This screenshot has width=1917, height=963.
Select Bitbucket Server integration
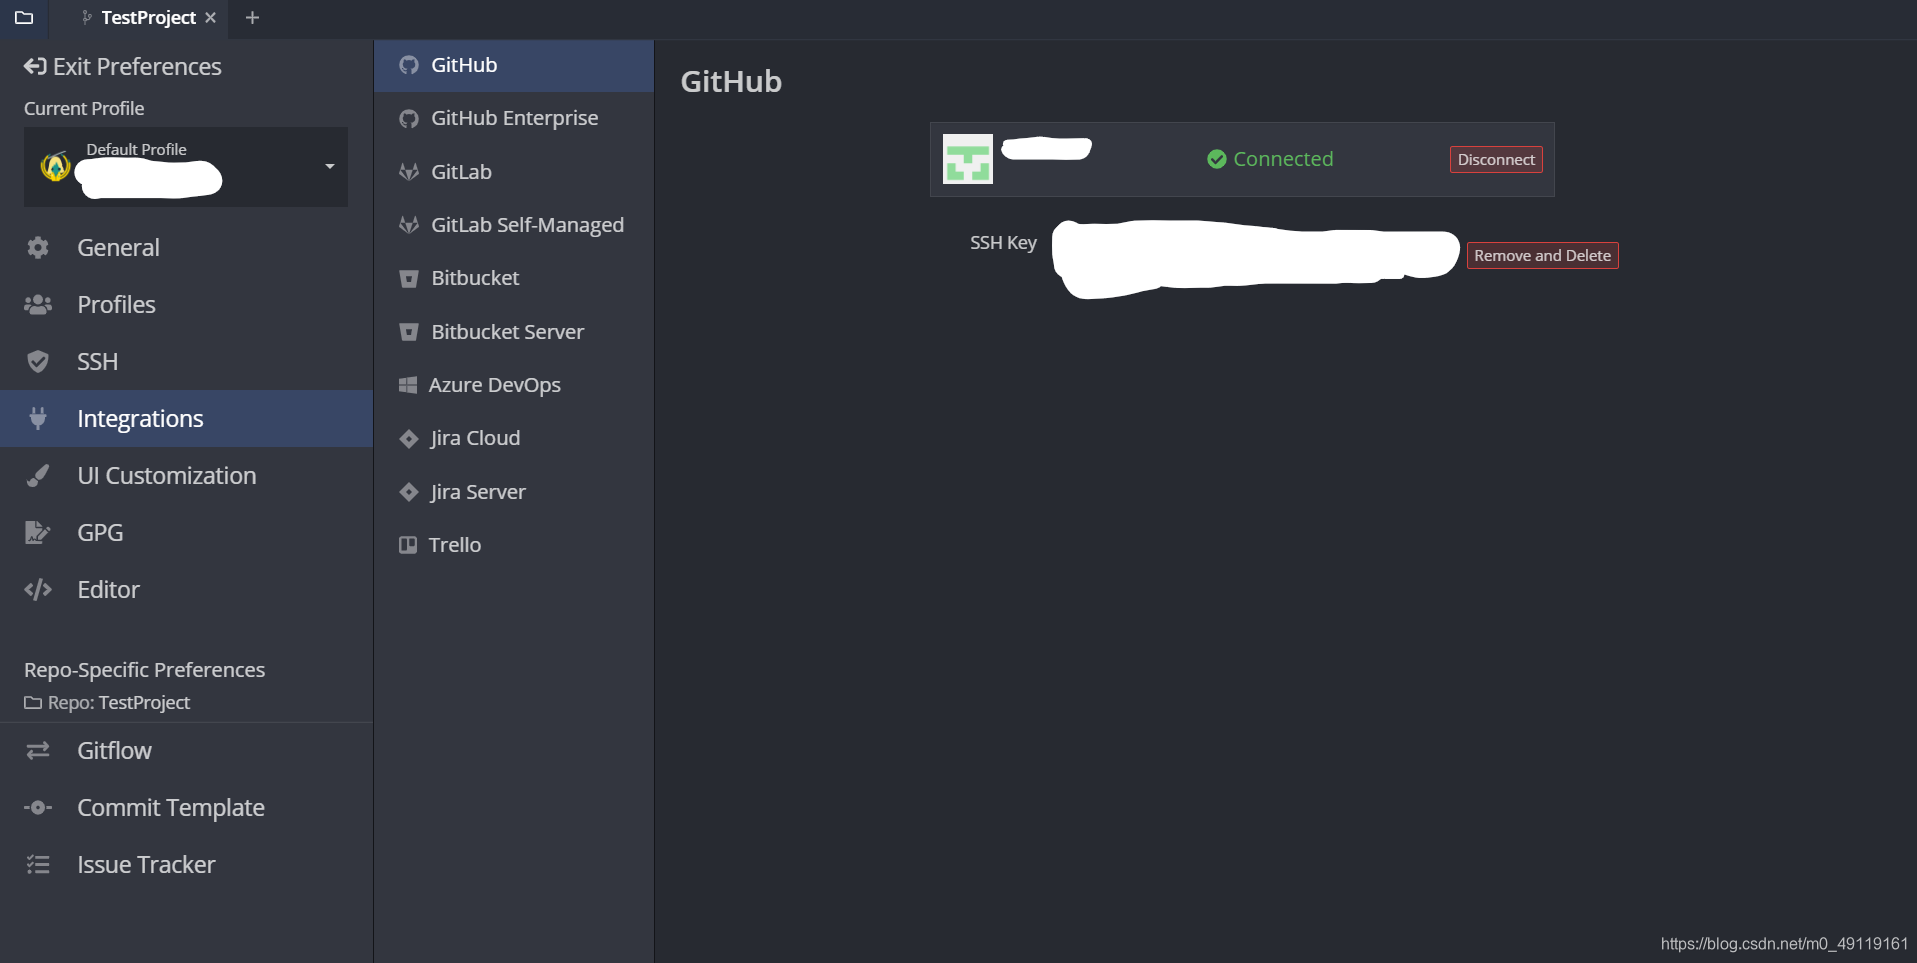514,332
